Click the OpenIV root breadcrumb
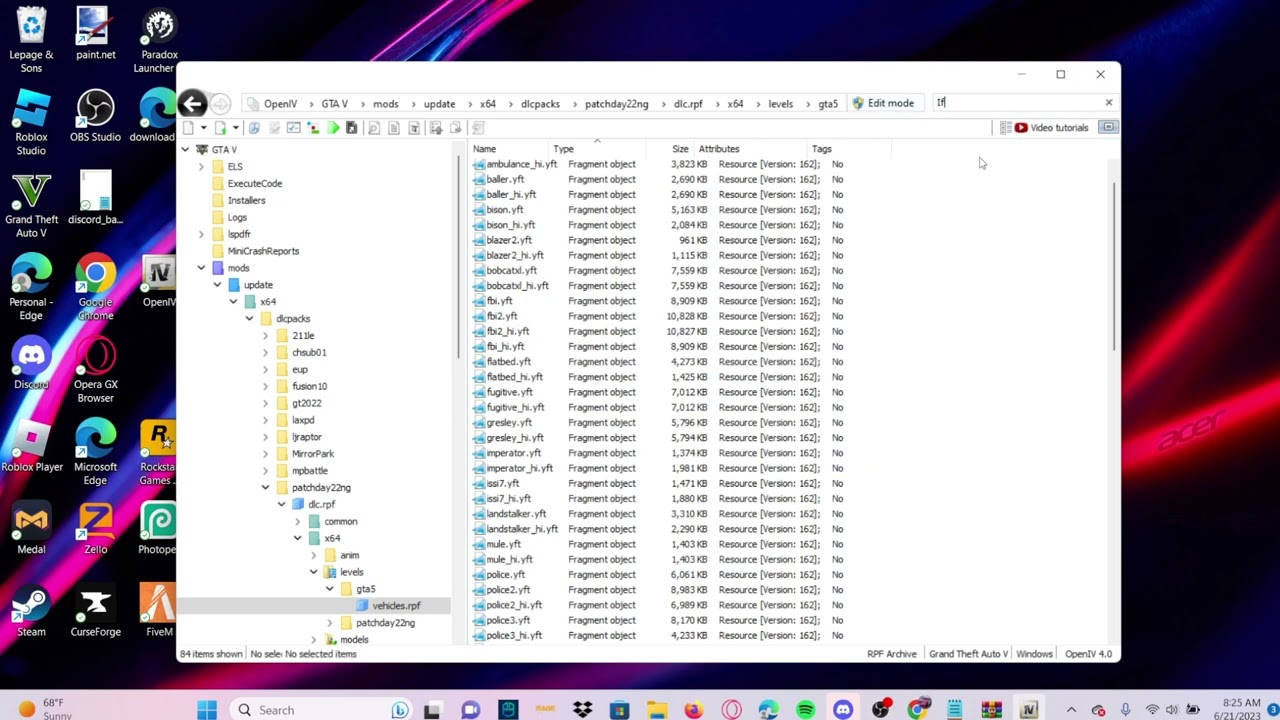Image resolution: width=1280 pixels, height=720 pixels. tap(280, 104)
